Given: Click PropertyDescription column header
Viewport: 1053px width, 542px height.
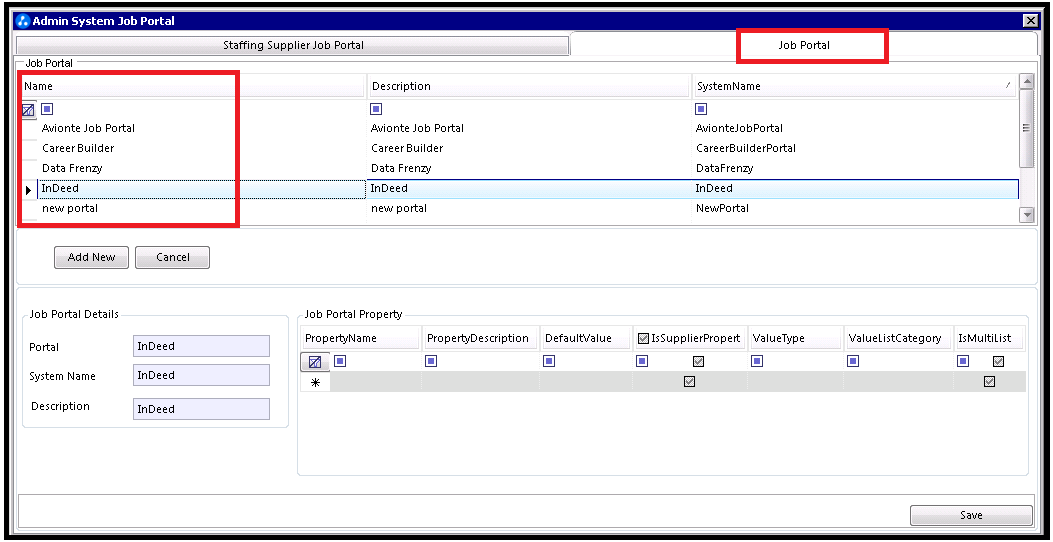Looking at the screenshot, I should [x=481, y=338].
